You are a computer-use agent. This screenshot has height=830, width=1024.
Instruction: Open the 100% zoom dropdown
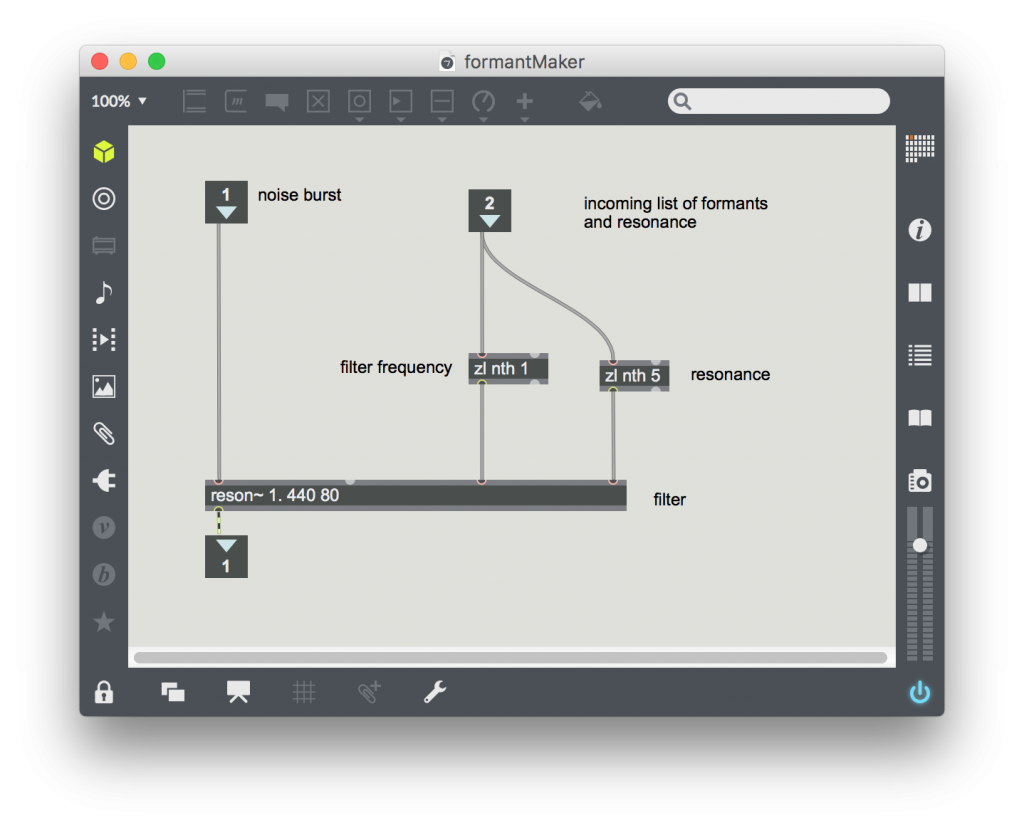119,101
